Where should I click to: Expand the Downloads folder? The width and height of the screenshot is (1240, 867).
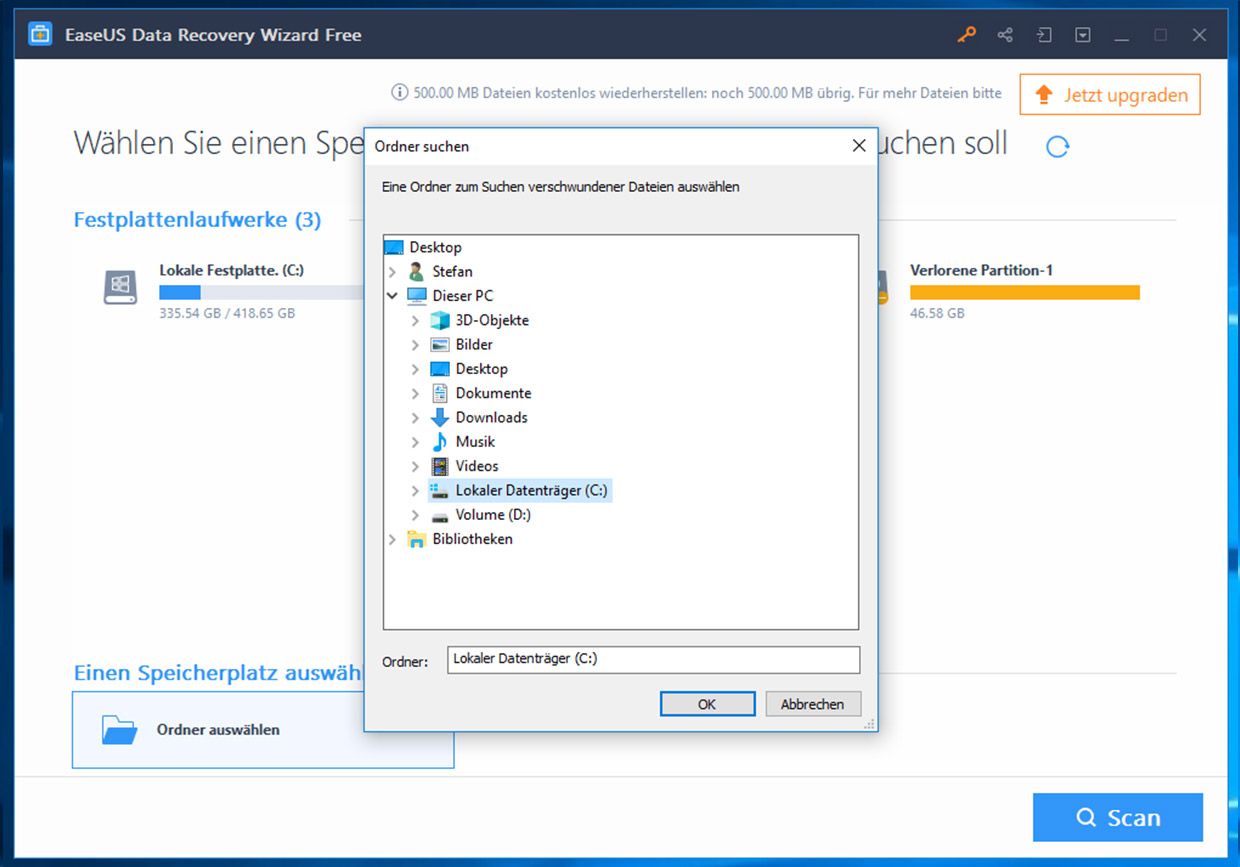point(416,418)
